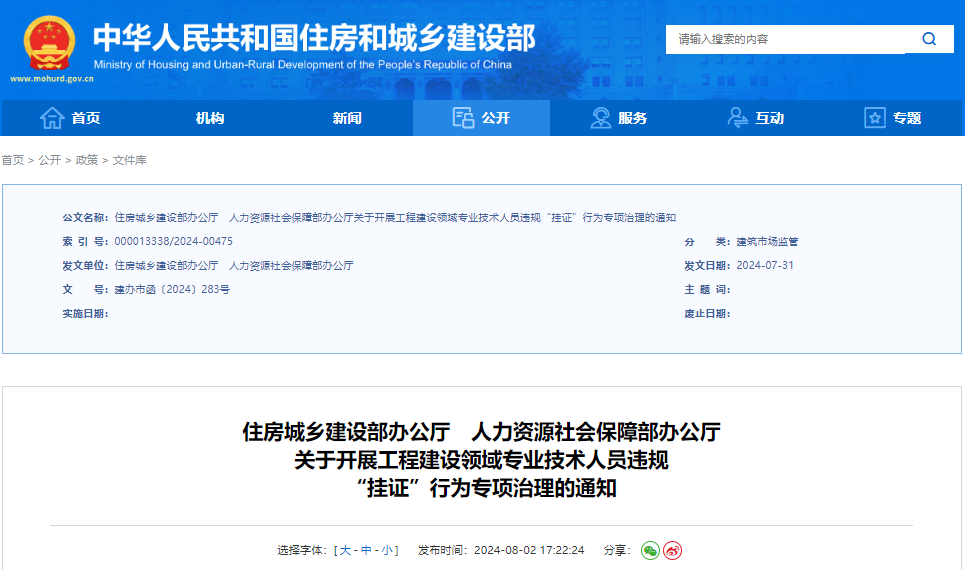965x570 pixels.
Task: Click the 专题 star icon
Action: coord(875,118)
